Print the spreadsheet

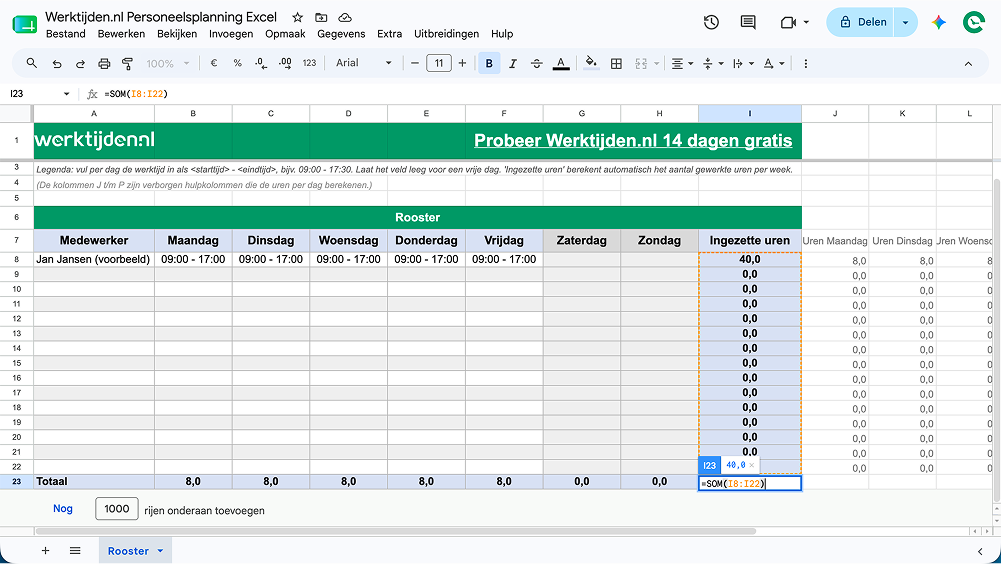coord(104,63)
